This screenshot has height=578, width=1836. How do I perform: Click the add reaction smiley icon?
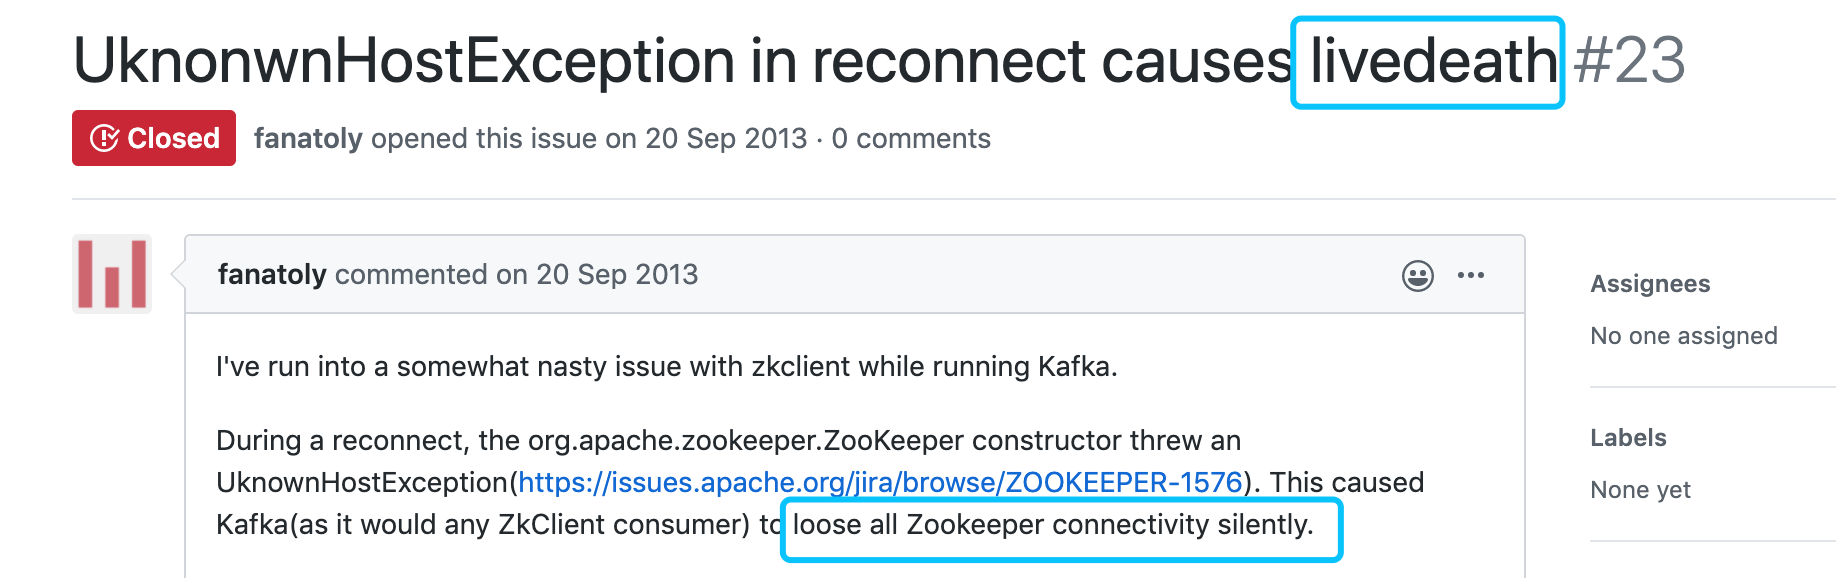[x=1417, y=275]
